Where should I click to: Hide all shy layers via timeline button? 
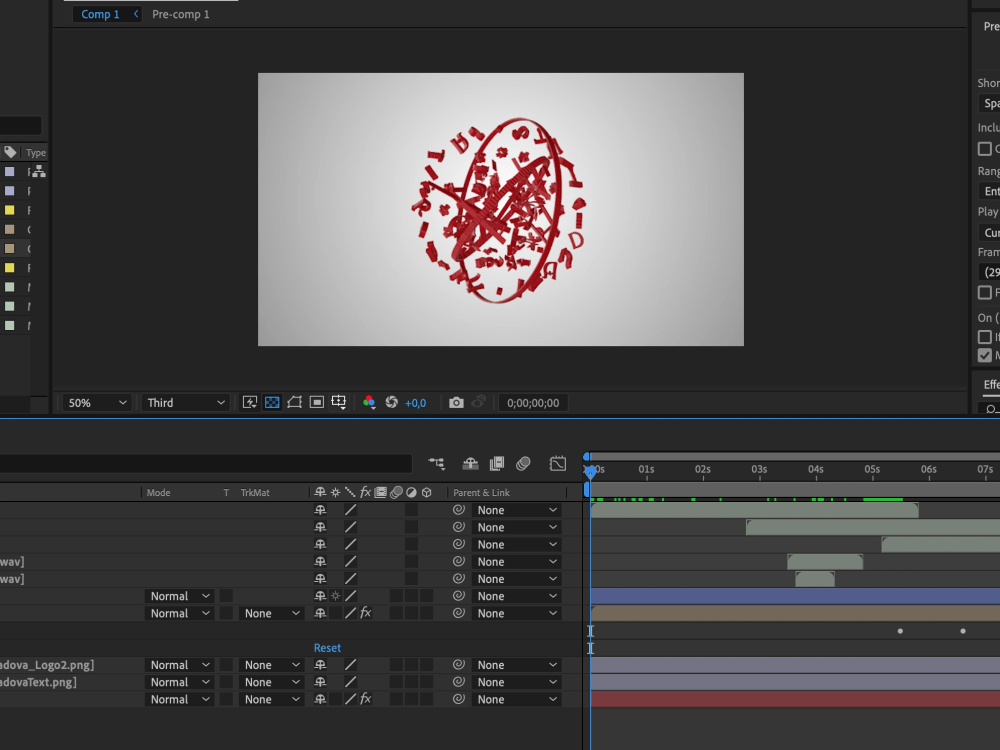point(471,464)
